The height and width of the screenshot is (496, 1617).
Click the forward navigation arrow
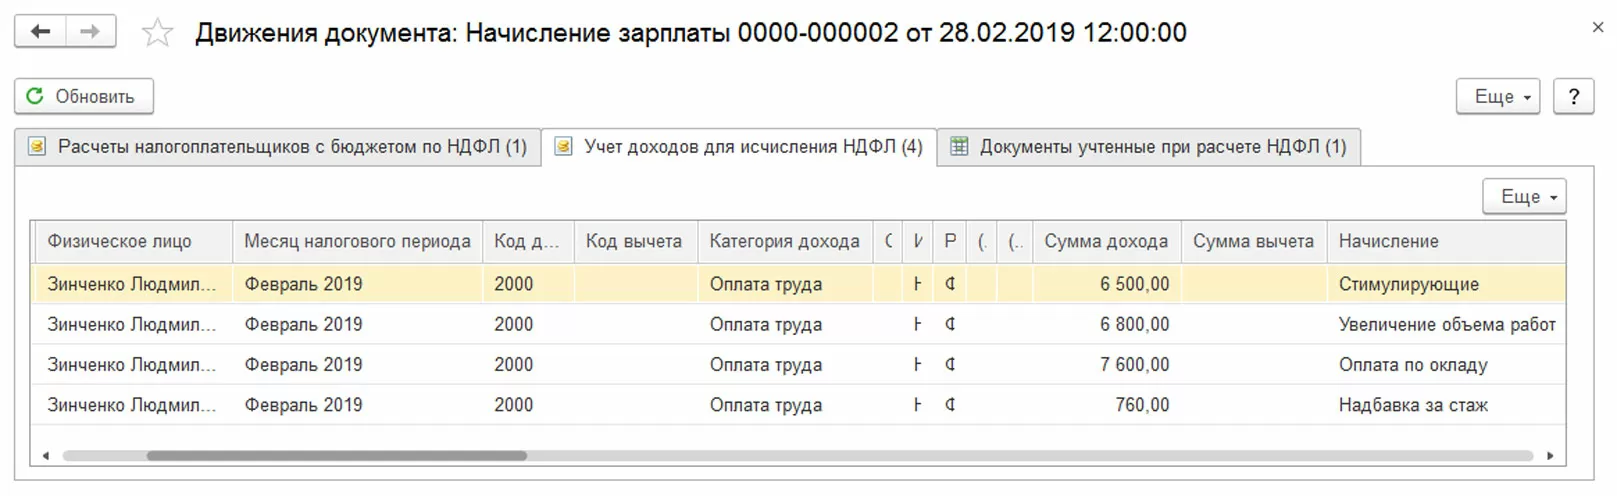point(90,32)
